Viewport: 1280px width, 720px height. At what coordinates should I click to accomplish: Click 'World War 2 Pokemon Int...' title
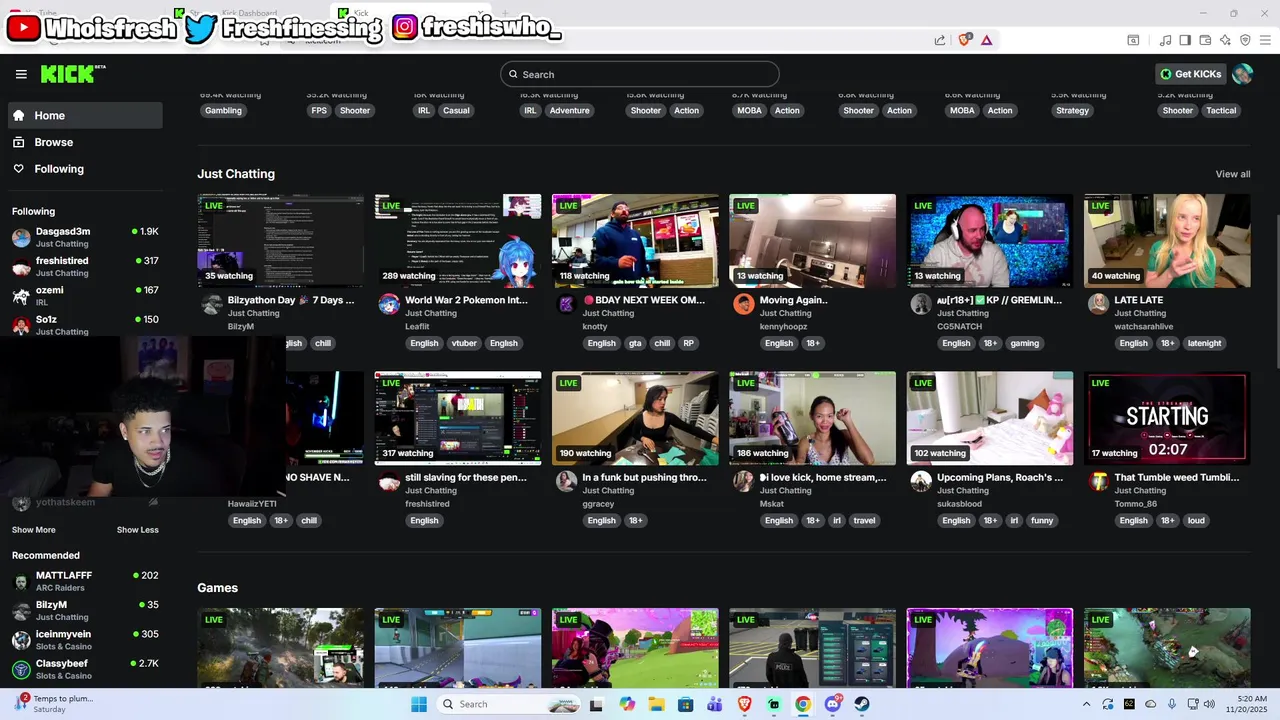point(466,300)
